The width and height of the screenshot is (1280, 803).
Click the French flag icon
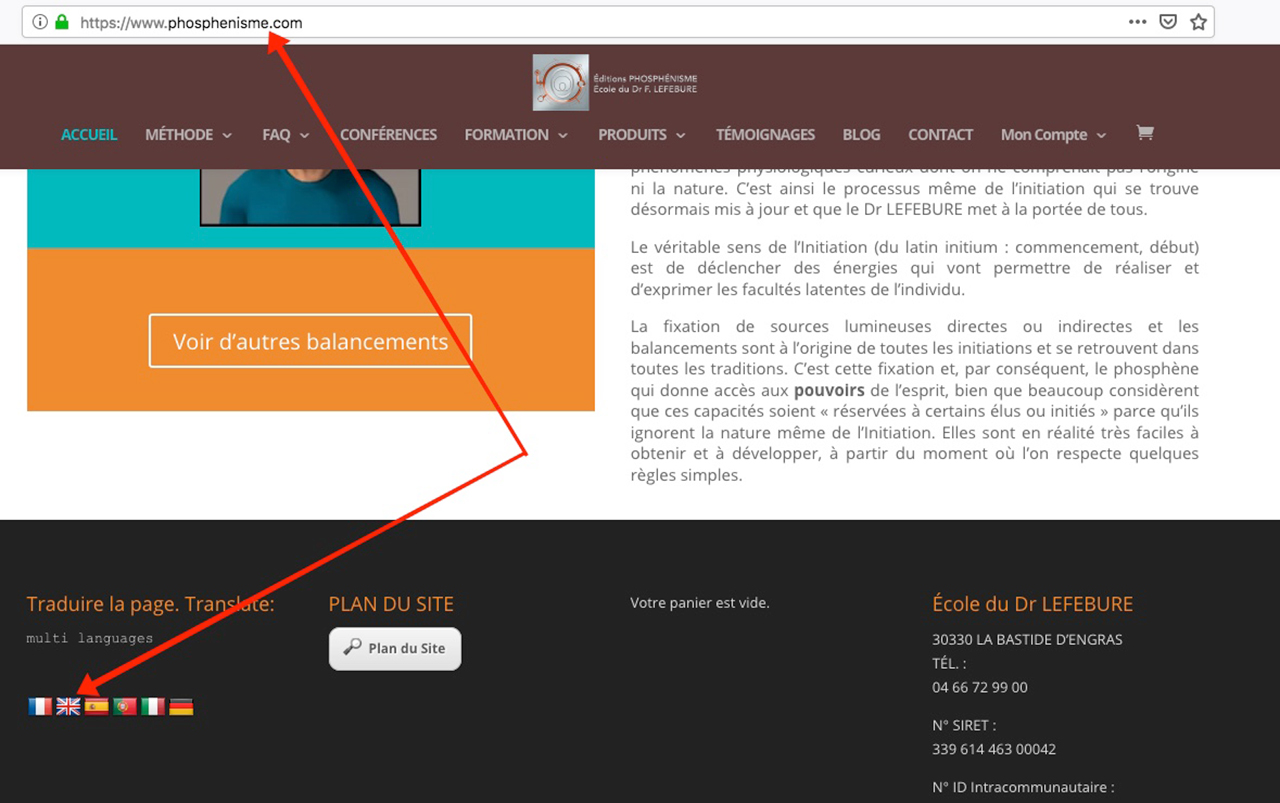pos(40,707)
